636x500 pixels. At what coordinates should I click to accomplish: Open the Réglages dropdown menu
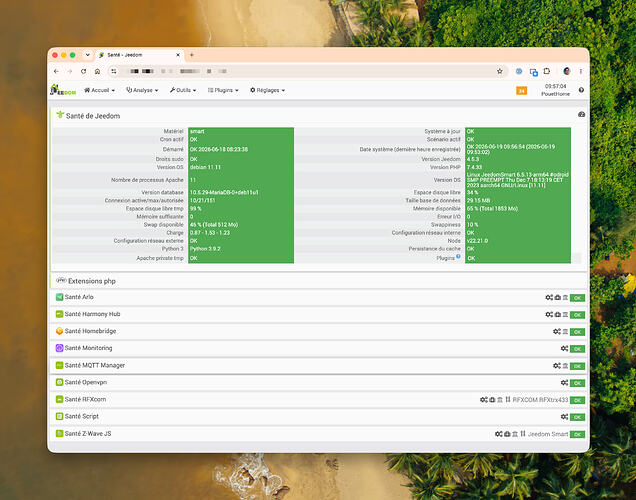pyautogui.click(x=267, y=90)
